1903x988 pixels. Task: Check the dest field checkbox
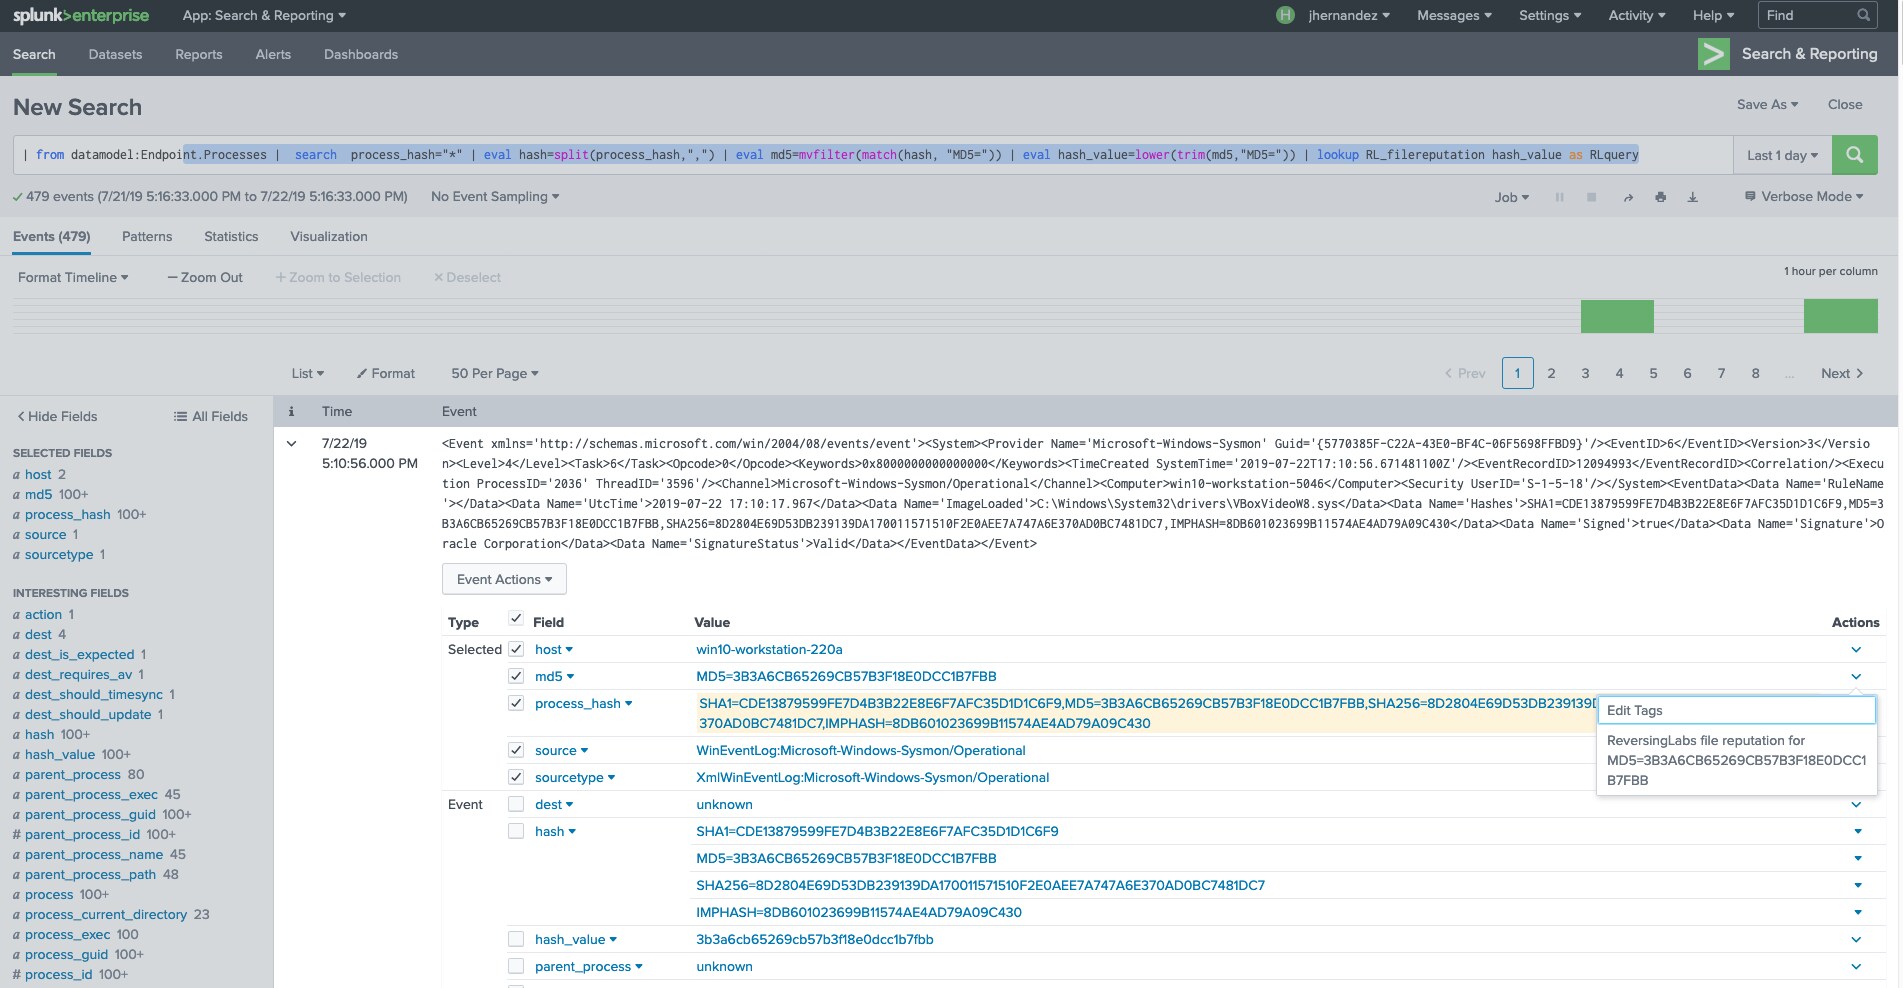pyautogui.click(x=516, y=804)
